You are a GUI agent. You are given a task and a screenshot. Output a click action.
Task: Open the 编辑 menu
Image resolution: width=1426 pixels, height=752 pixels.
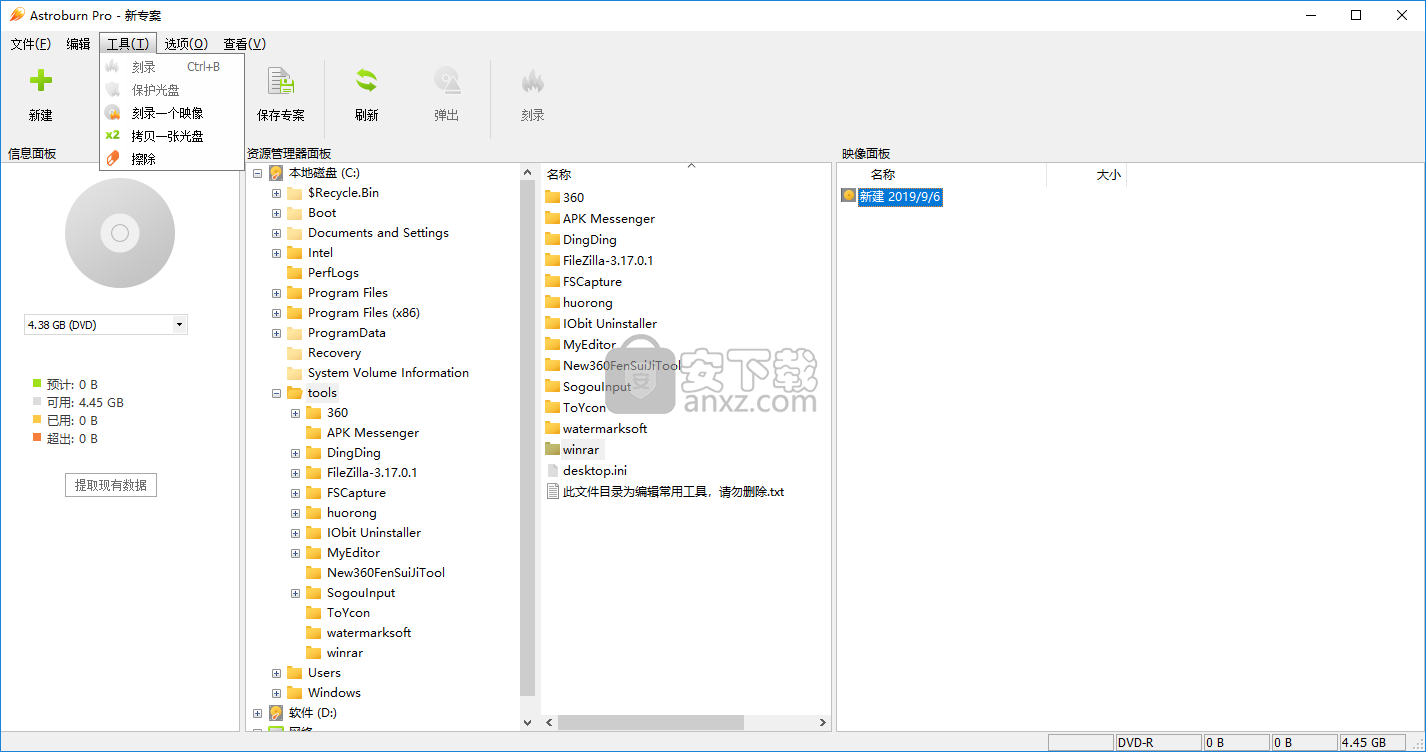point(78,44)
